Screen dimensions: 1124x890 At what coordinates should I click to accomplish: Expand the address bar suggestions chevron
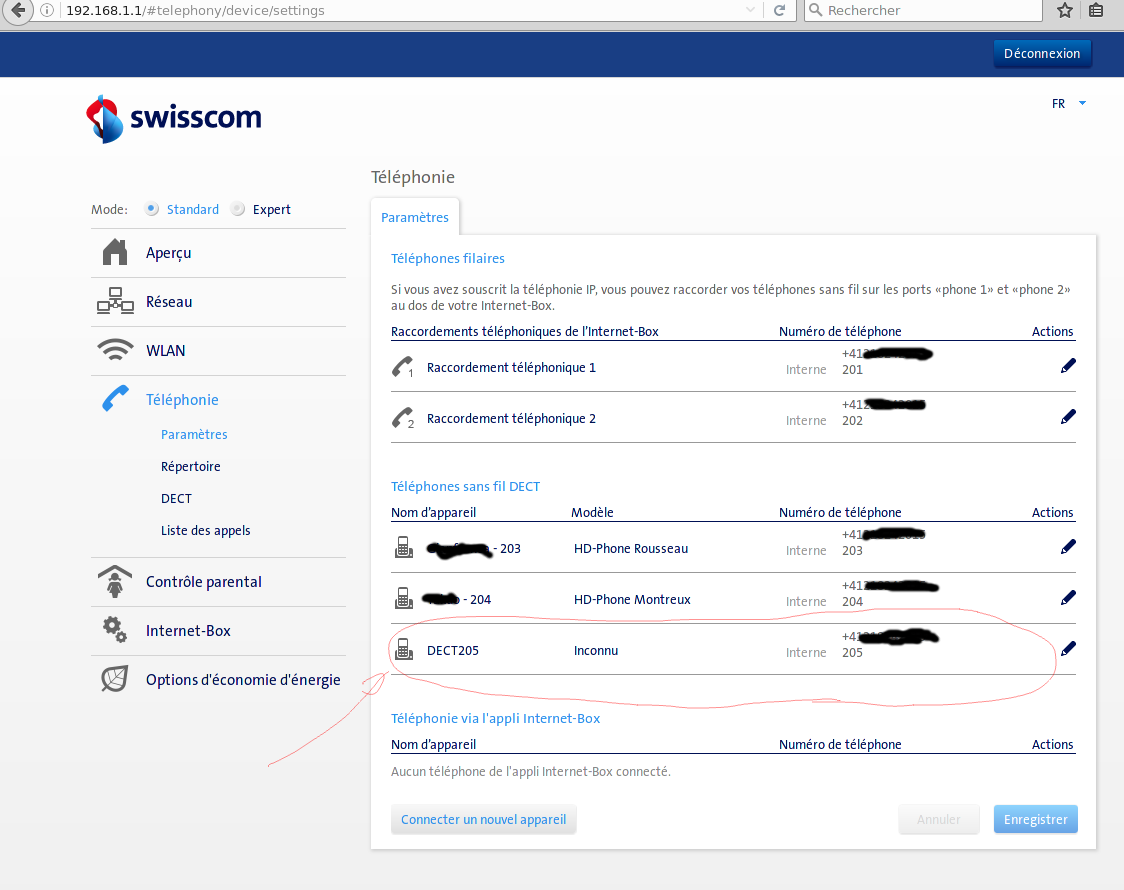[750, 11]
